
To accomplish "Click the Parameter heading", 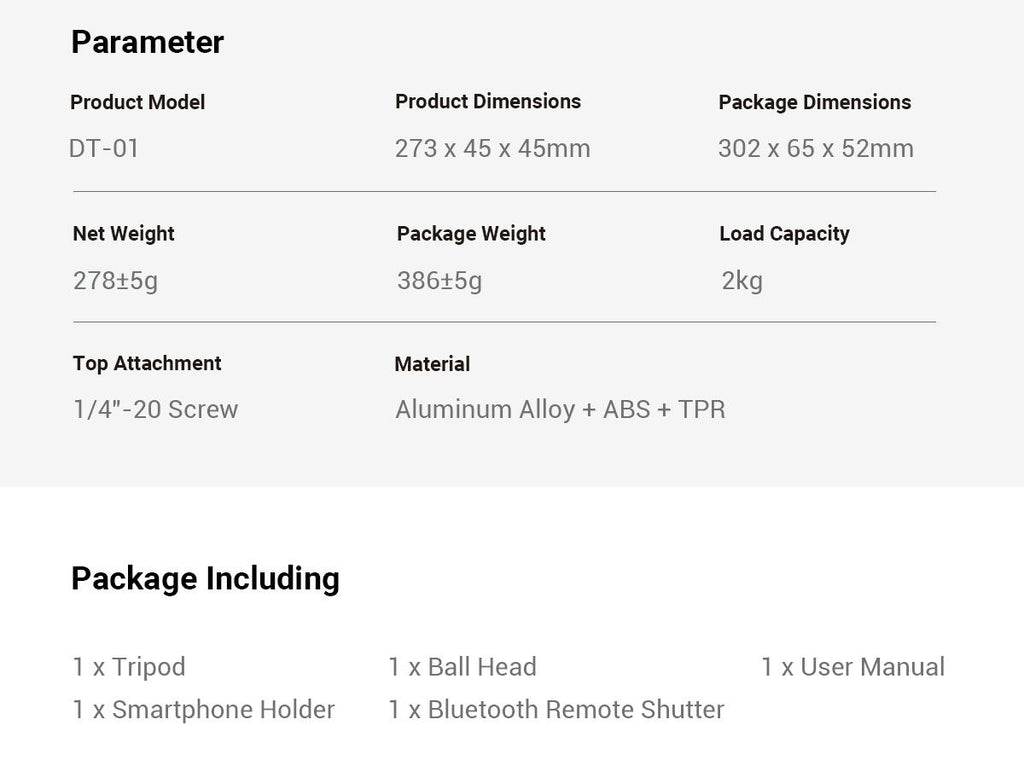I will 148,42.
